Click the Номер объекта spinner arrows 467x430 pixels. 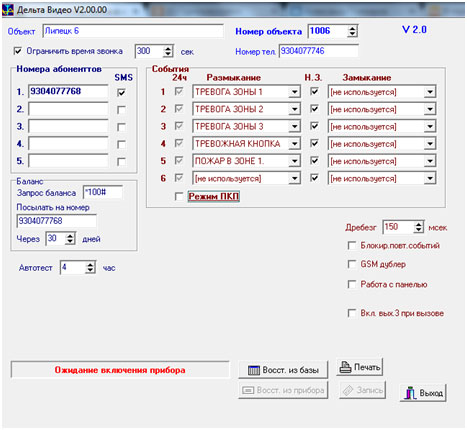352,31
